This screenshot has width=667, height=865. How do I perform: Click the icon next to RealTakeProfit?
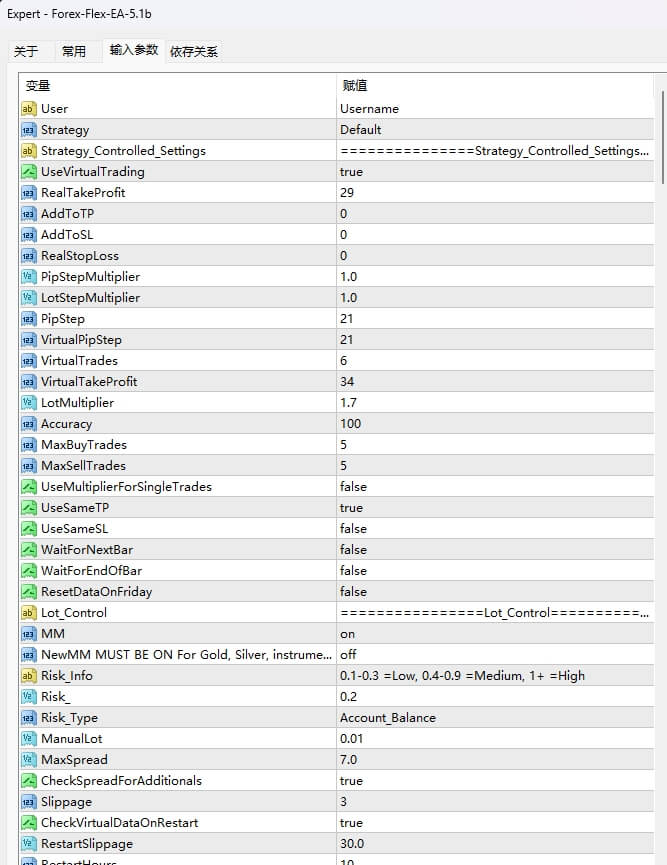[x=29, y=193]
